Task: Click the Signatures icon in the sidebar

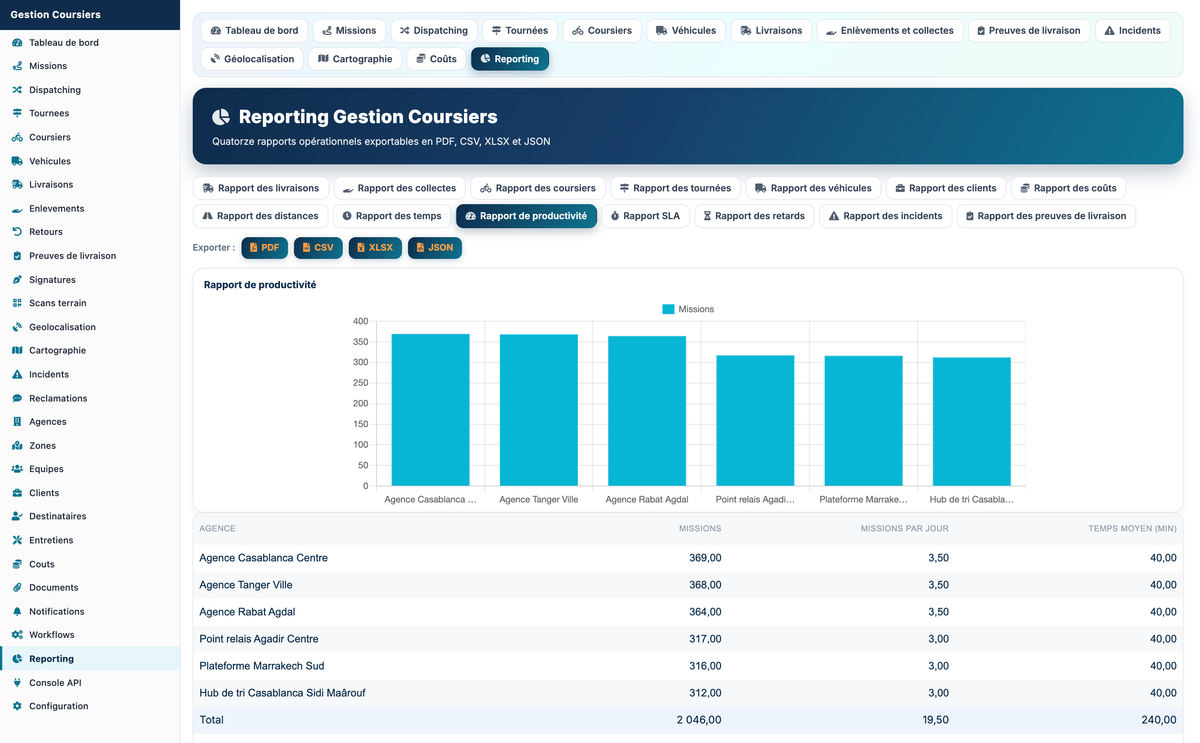Action: [x=17, y=280]
